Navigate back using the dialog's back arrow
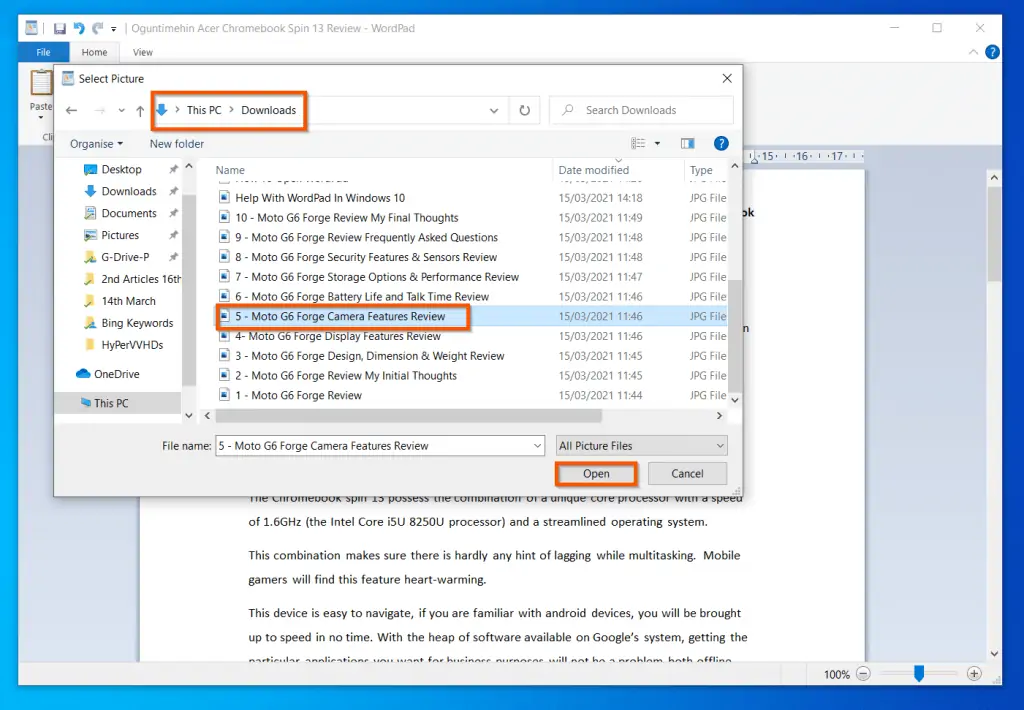Image resolution: width=1024 pixels, height=710 pixels. point(71,110)
